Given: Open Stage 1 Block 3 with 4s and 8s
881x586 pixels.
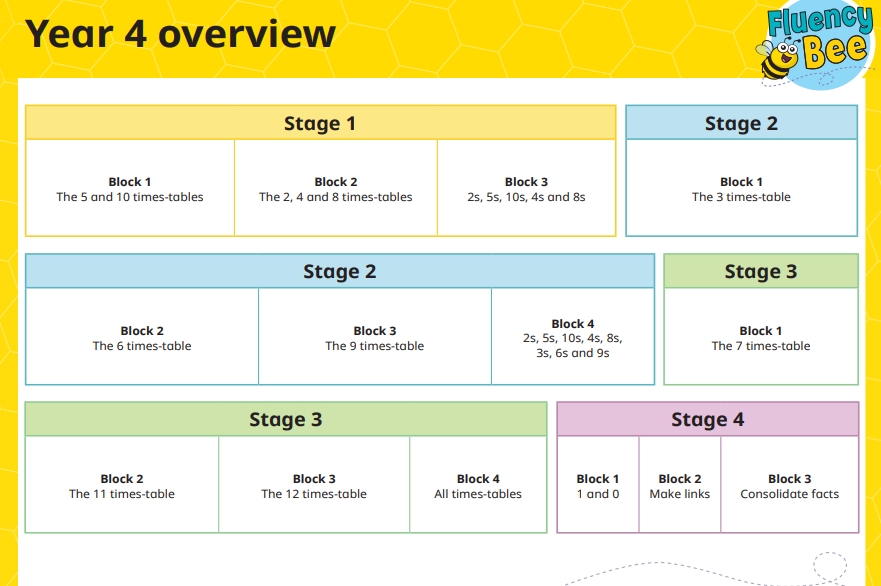Looking at the screenshot, I should point(526,189).
